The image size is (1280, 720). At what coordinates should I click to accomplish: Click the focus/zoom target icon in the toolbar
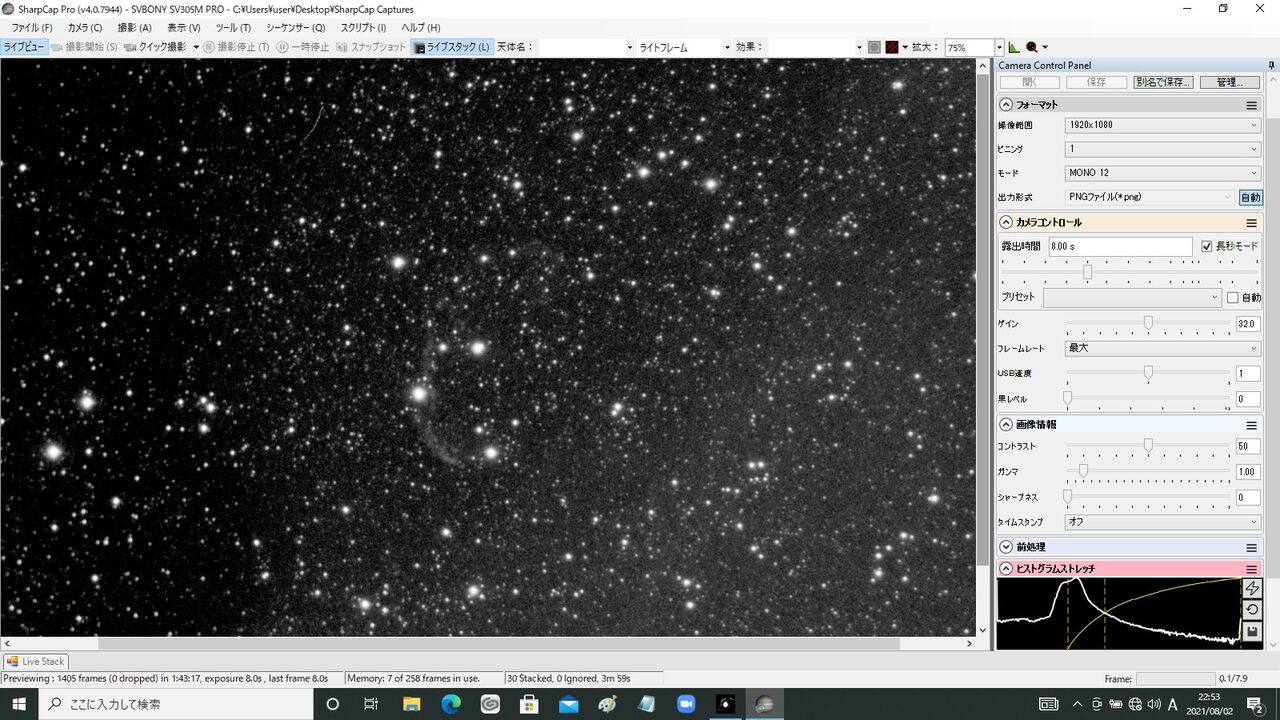coord(1032,47)
